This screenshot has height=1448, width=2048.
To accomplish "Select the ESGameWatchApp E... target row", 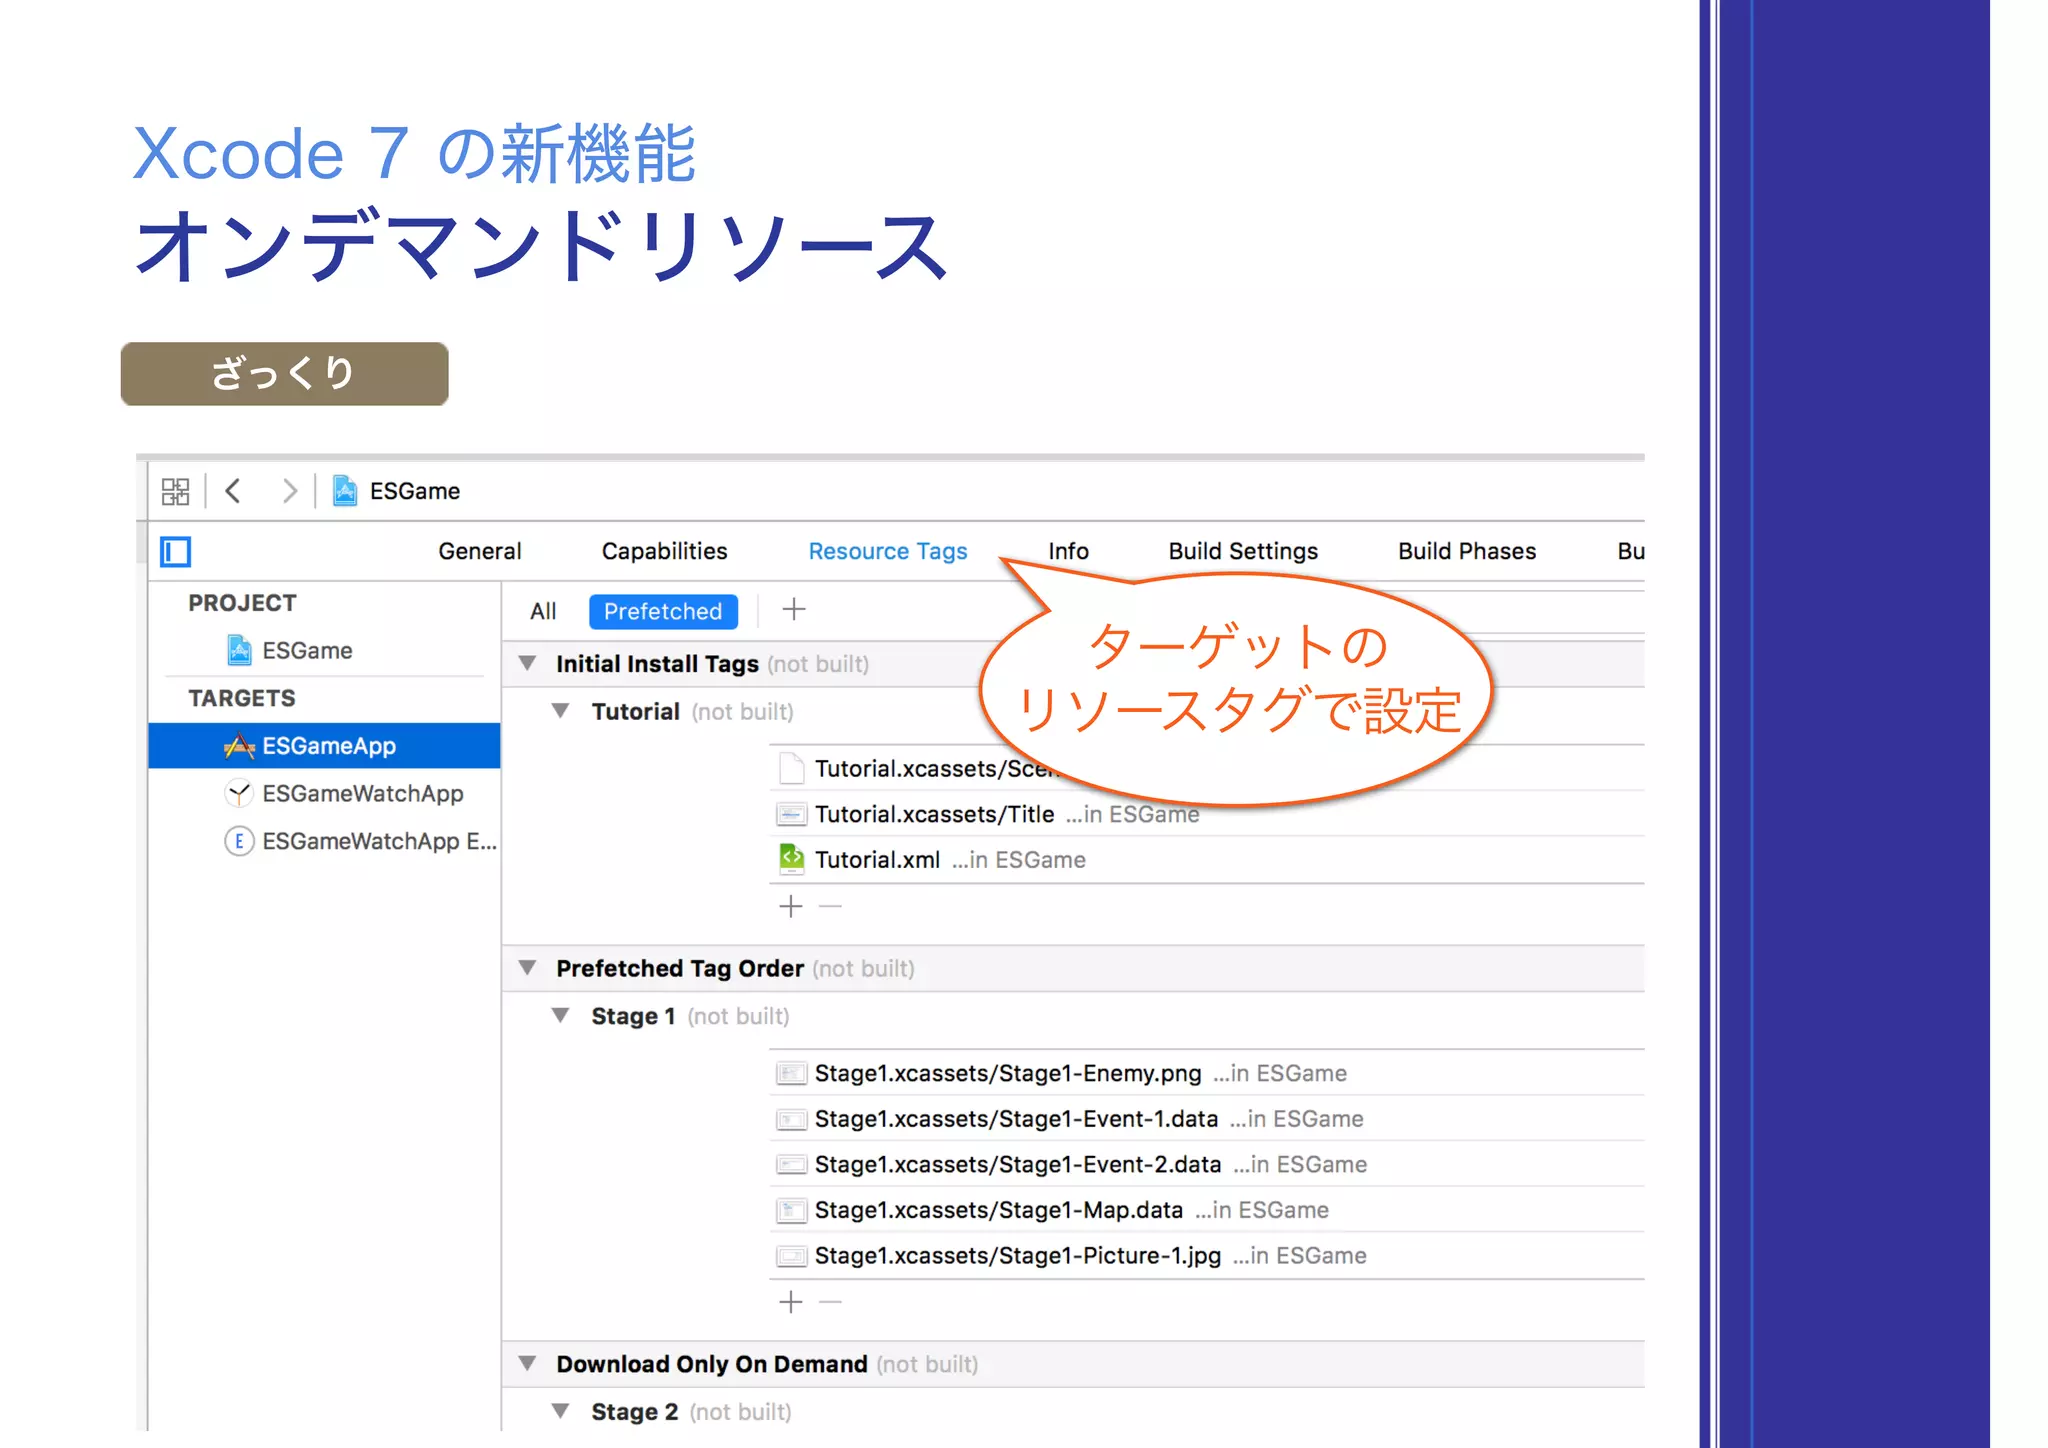I will click(324, 841).
